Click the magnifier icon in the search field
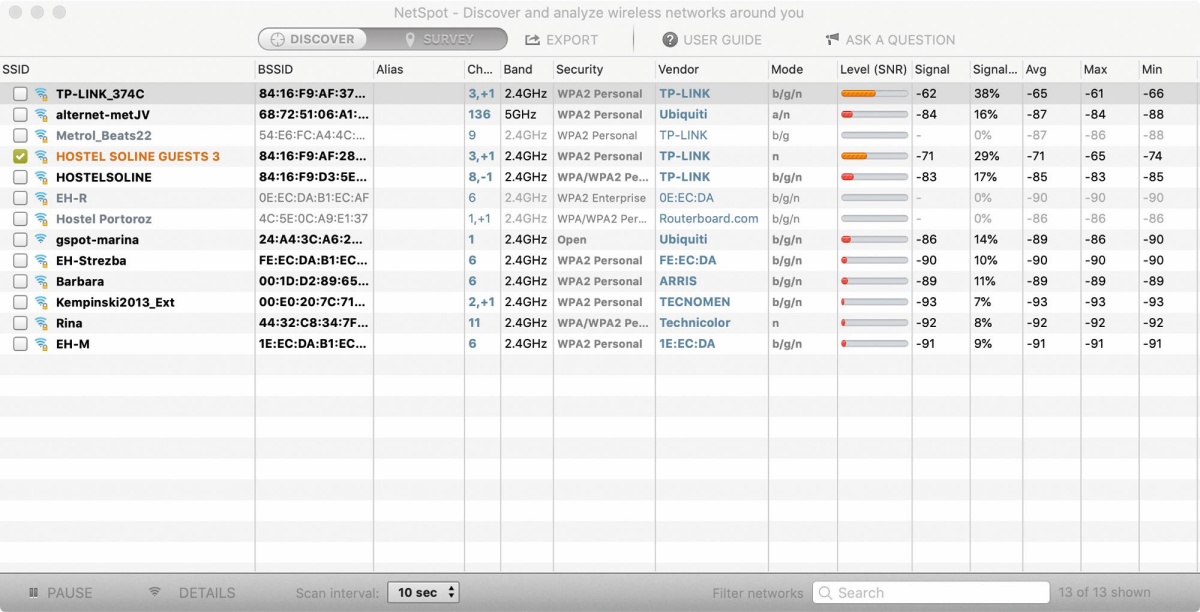 826,593
